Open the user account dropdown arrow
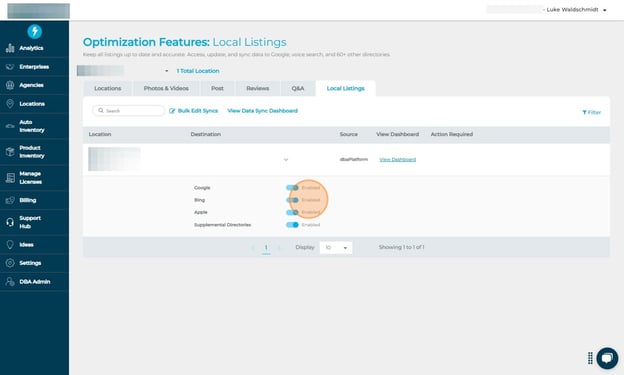Screen dimensions: 624x375 (604, 10)
